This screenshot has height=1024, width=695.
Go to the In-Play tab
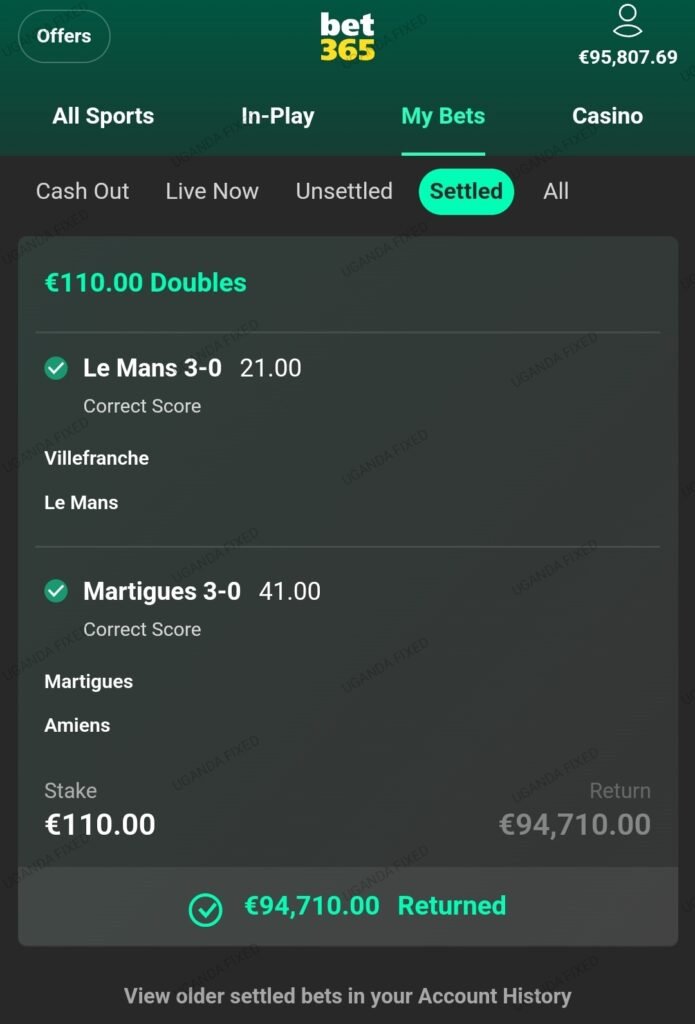pyautogui.click(x=277, y=116)
